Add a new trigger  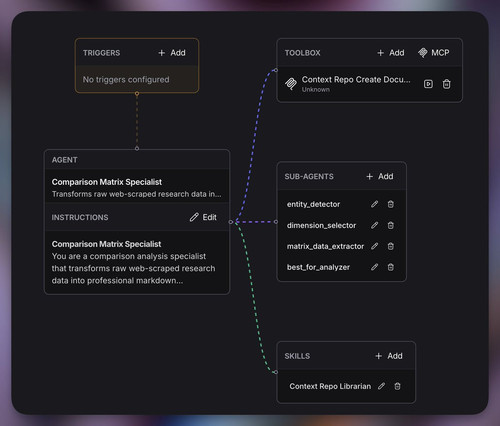(x=172, y=53)
